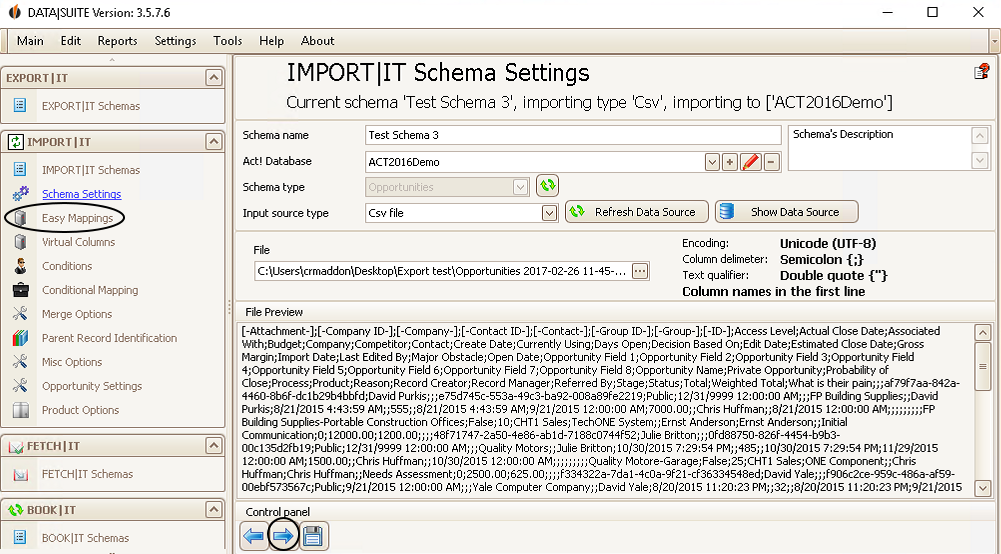Select Opportunity Settings in sidebar

[92, 386]
